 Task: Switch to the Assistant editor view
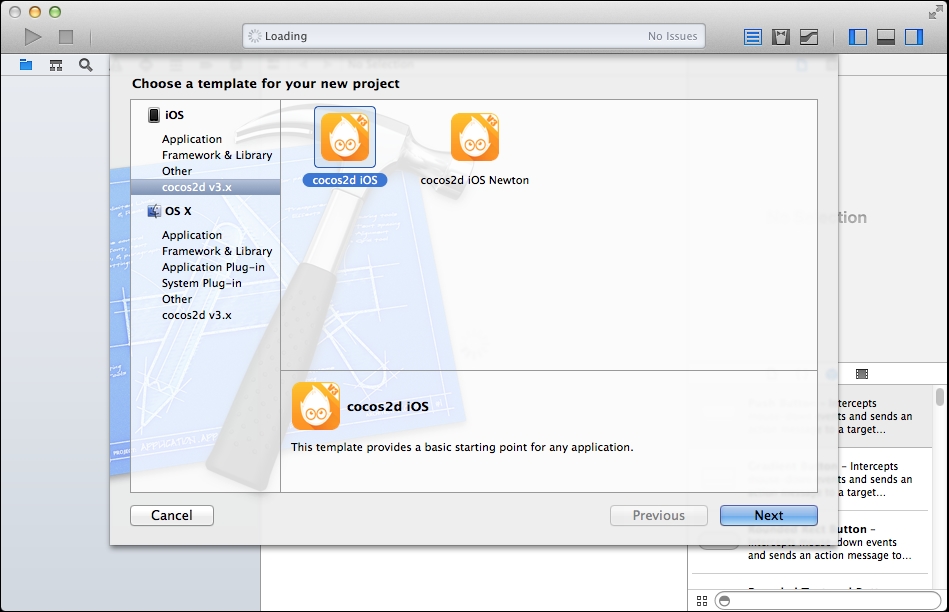pyautogui.click(x=781, y=37)
